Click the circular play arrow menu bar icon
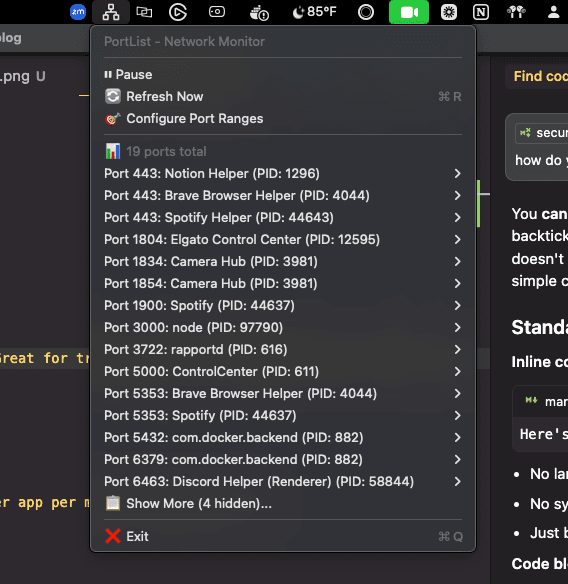The image size is (568, 584). (x=178, y=12)
